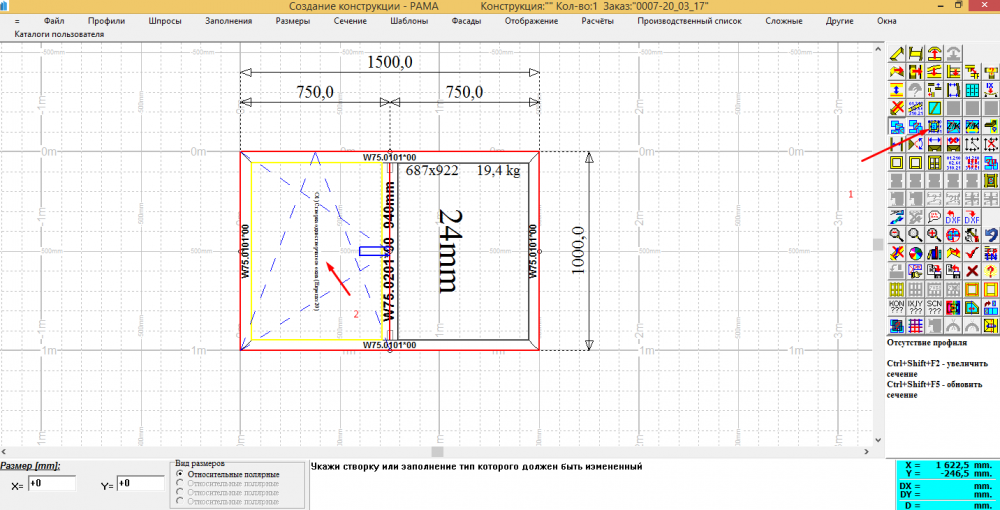Click the DXF export icon with right arrow
The image size is (1000, 510).
click(972, 216)
